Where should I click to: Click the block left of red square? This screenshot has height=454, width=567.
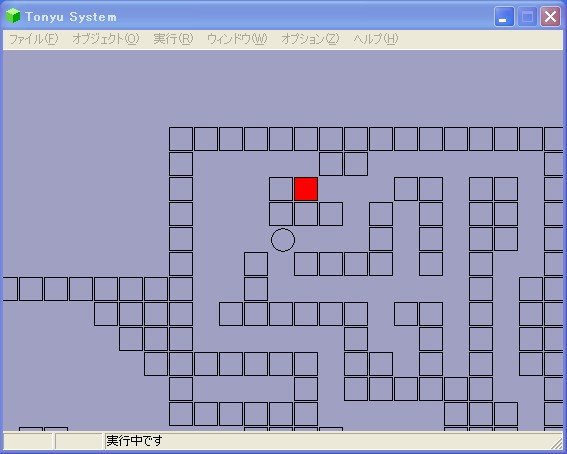coord(281,189)
